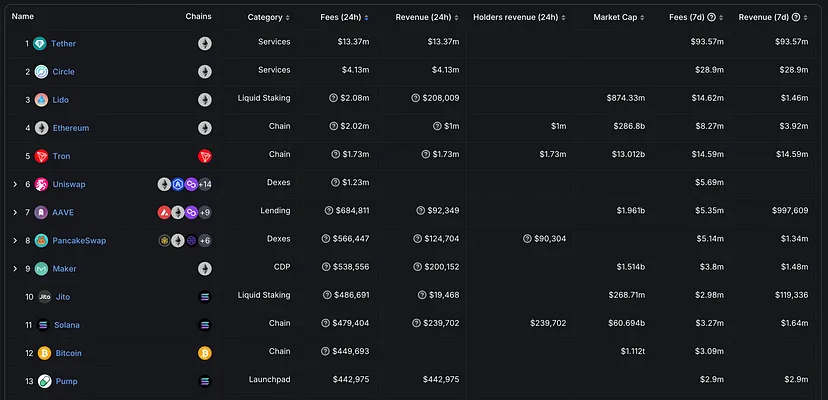Click the help icon beside Lido's 24h fees
The width and height of the screenshot is (828, 400).
335,99
